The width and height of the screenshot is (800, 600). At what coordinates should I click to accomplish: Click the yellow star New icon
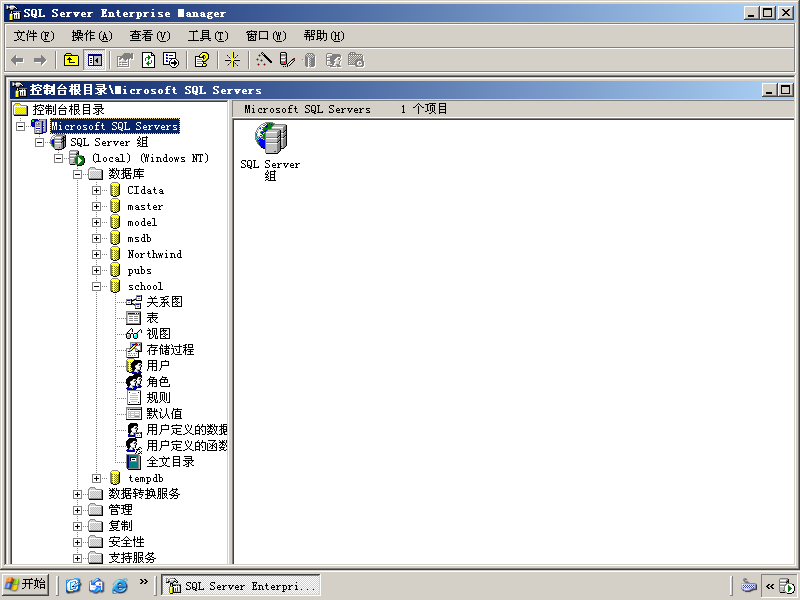pos(233,60)
